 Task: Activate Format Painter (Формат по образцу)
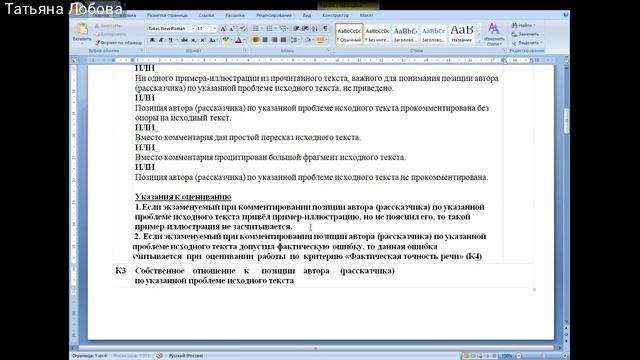[x=118, y=42]
